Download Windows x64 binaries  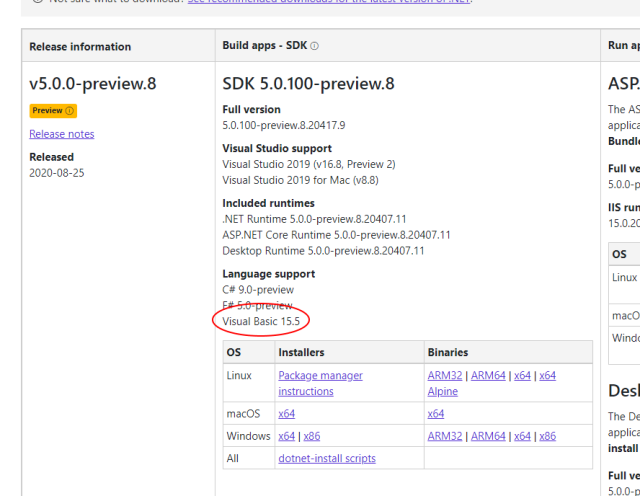point(522,436)
